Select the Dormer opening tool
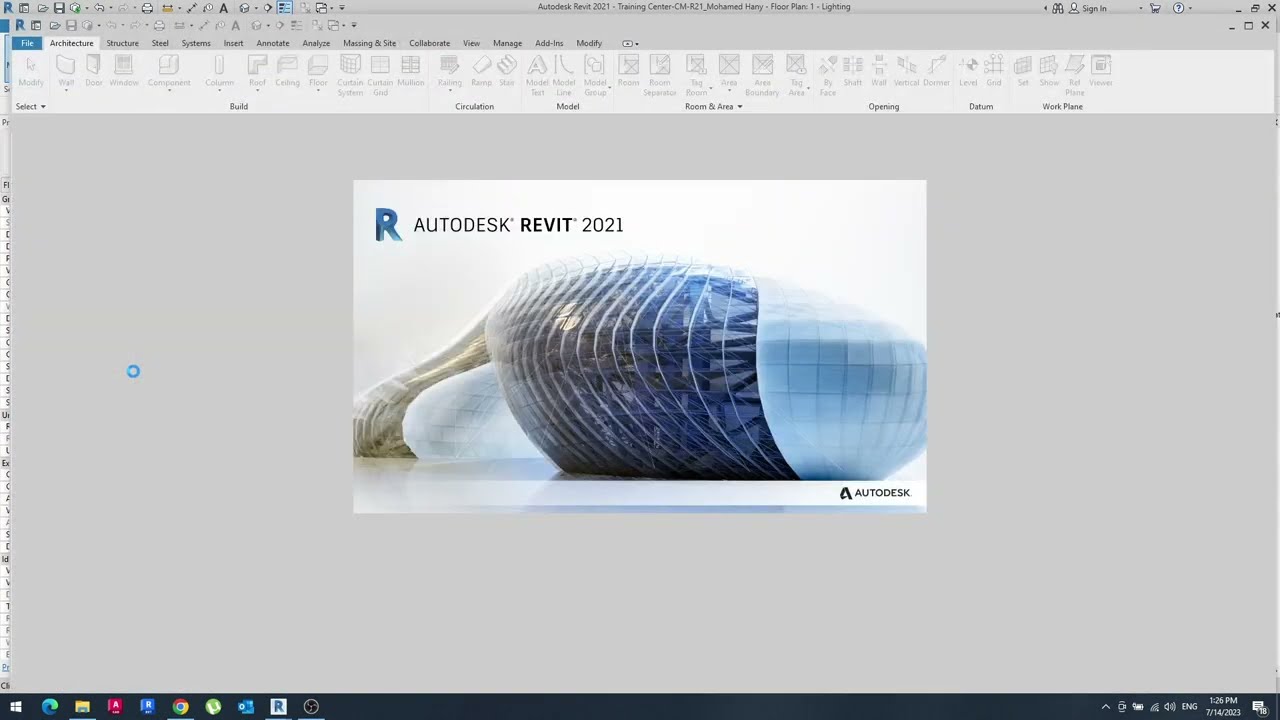The image size is (1280, 720). point(937,71)
